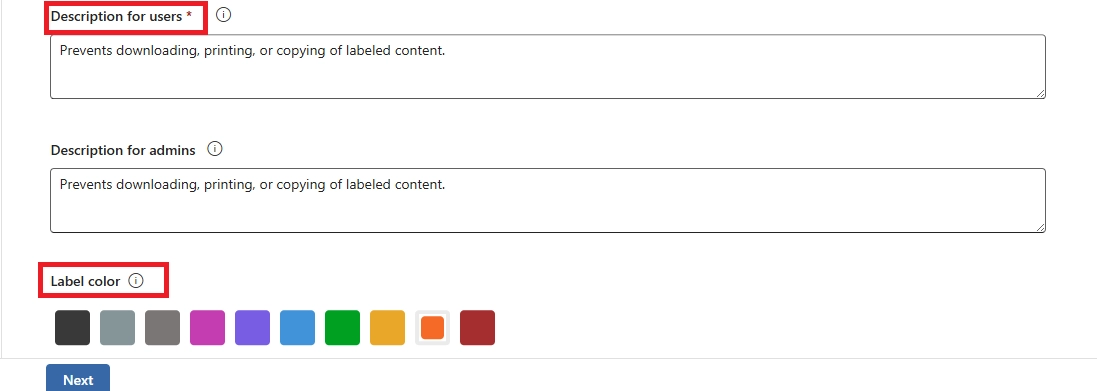Select the charcoal black label color

point(73,327)
